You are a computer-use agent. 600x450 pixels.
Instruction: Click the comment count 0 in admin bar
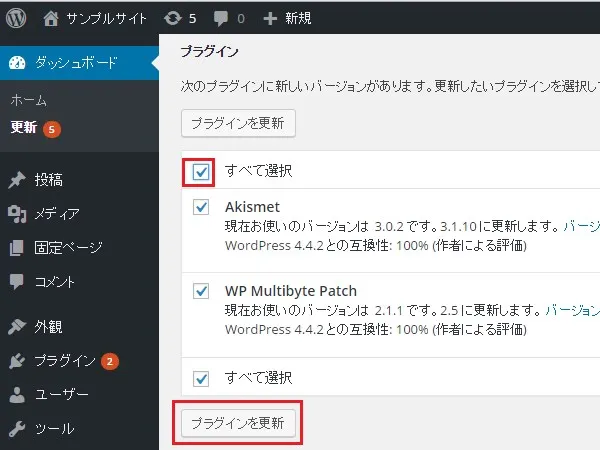(241, 19)
